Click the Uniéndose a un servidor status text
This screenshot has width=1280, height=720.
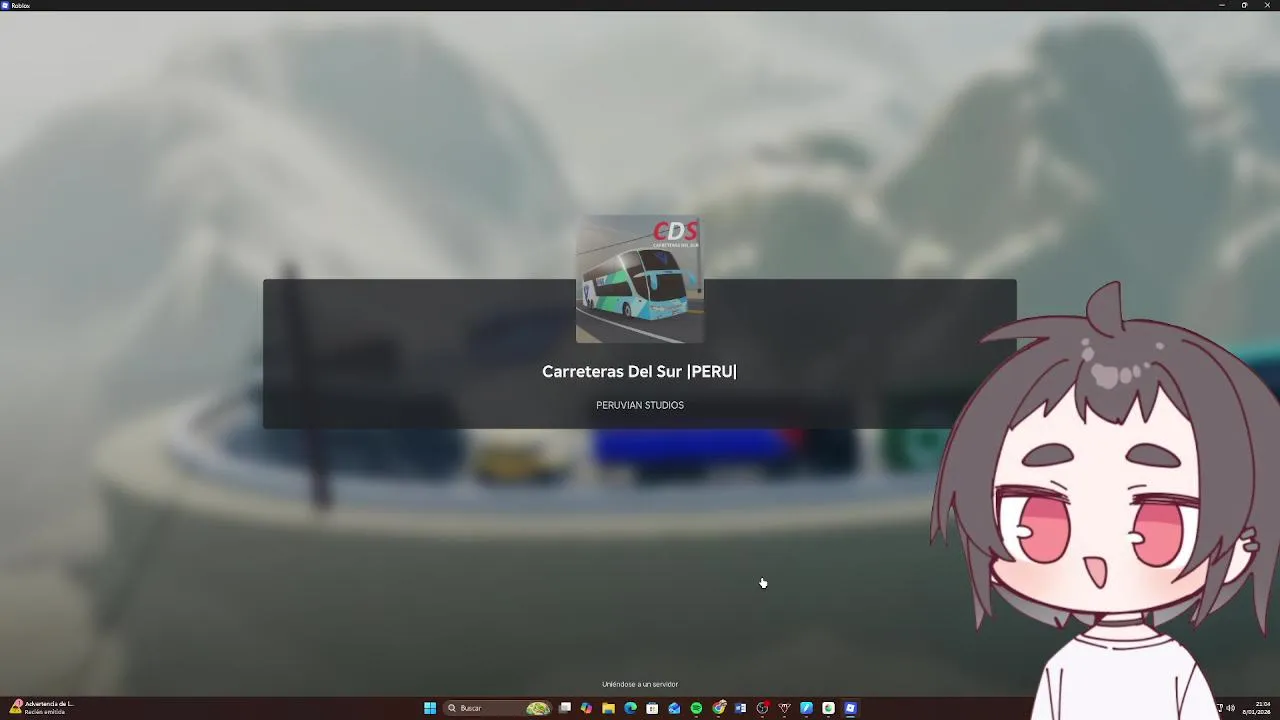pyautogui.click(x=640, y=684)
